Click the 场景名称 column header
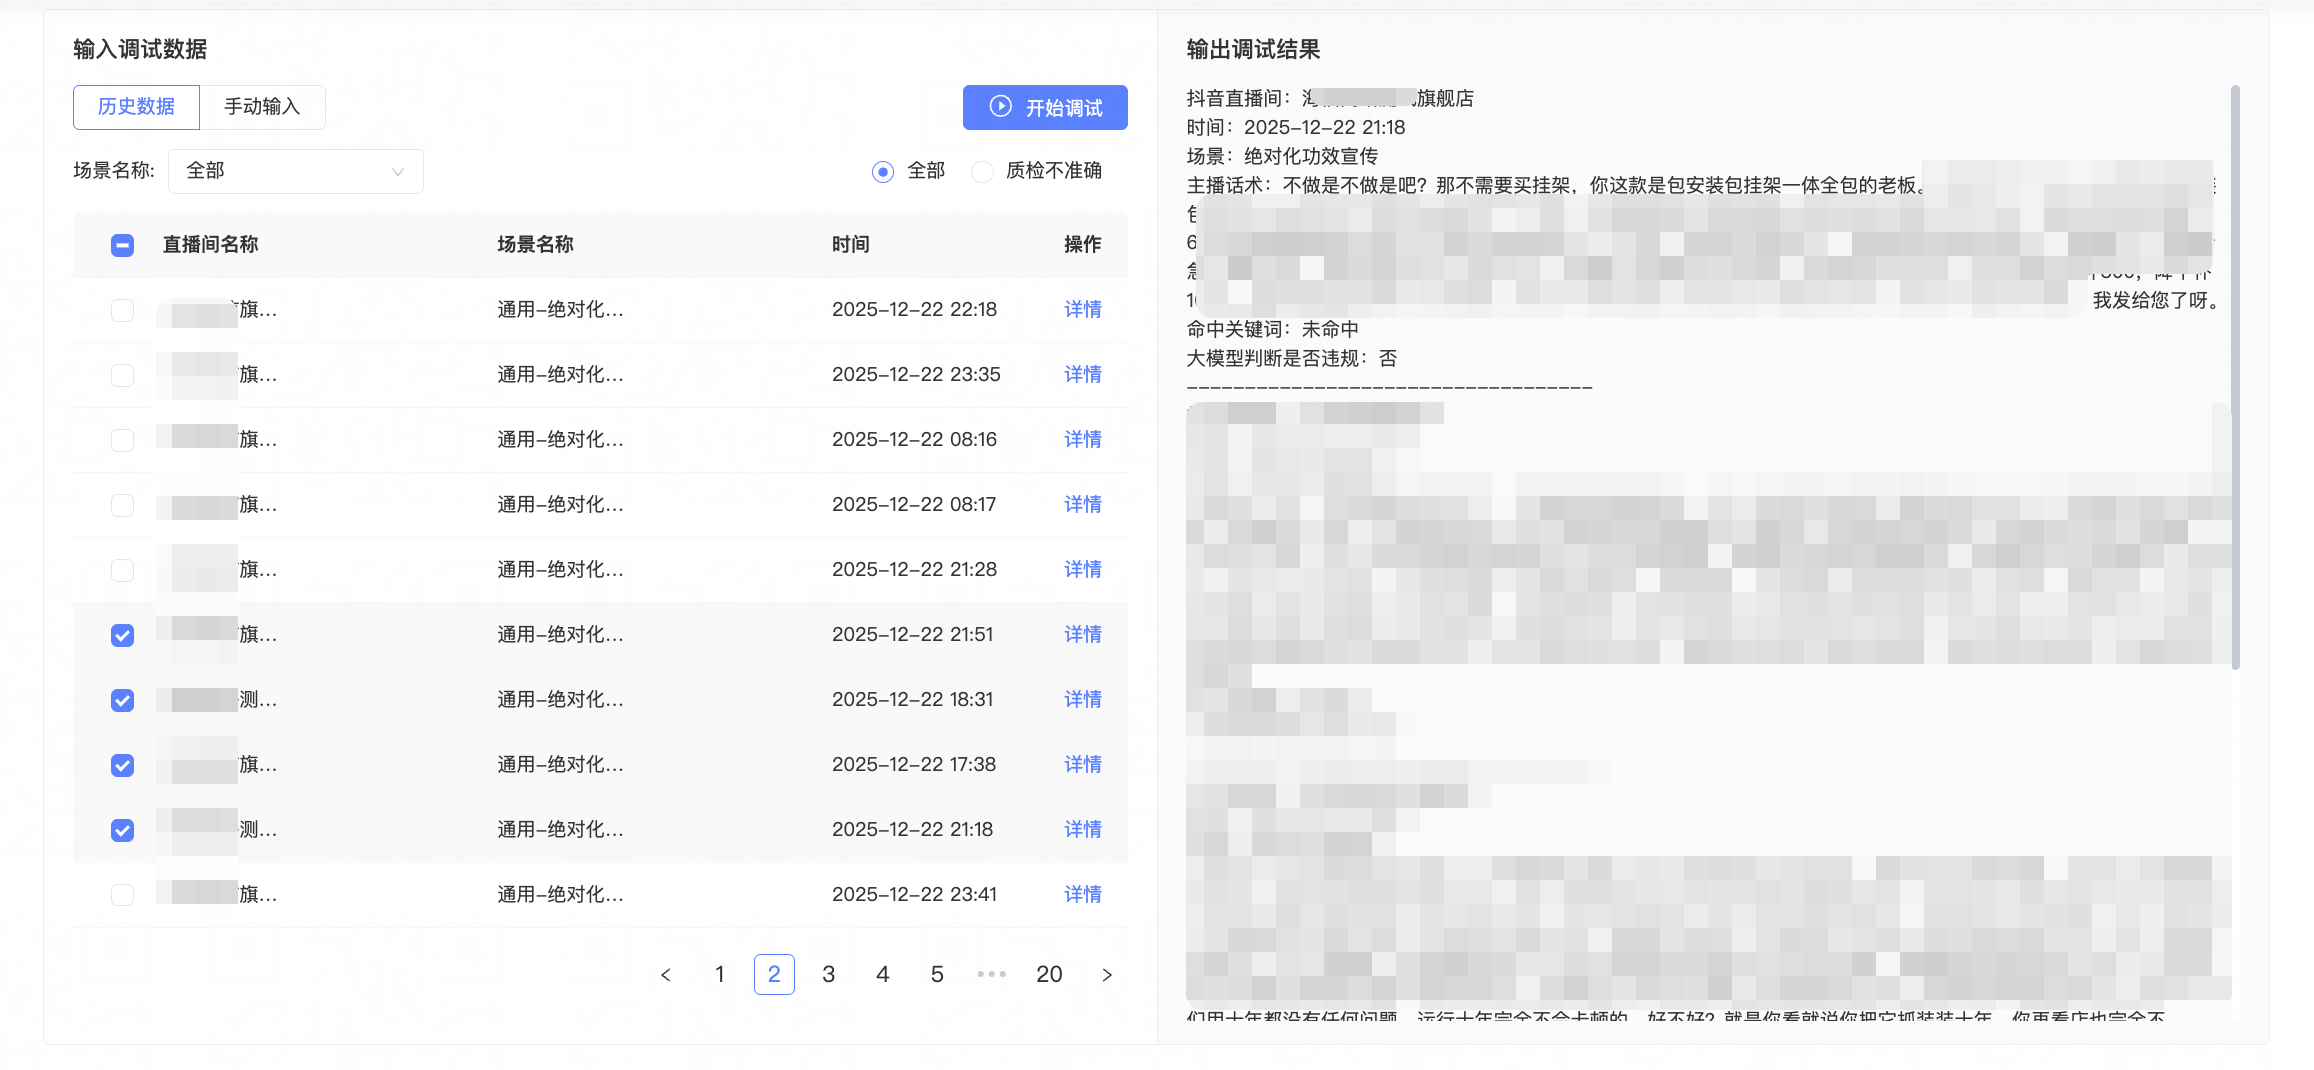Viewport: 2314px width, 1070px height. click(x=536, y=245)
